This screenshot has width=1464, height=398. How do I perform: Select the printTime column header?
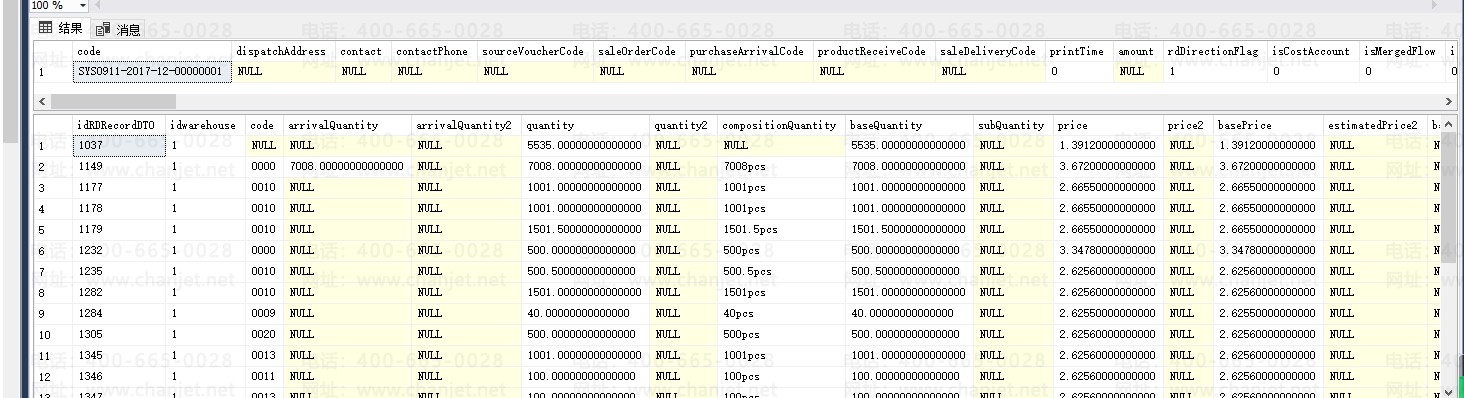pos(1079,51)
